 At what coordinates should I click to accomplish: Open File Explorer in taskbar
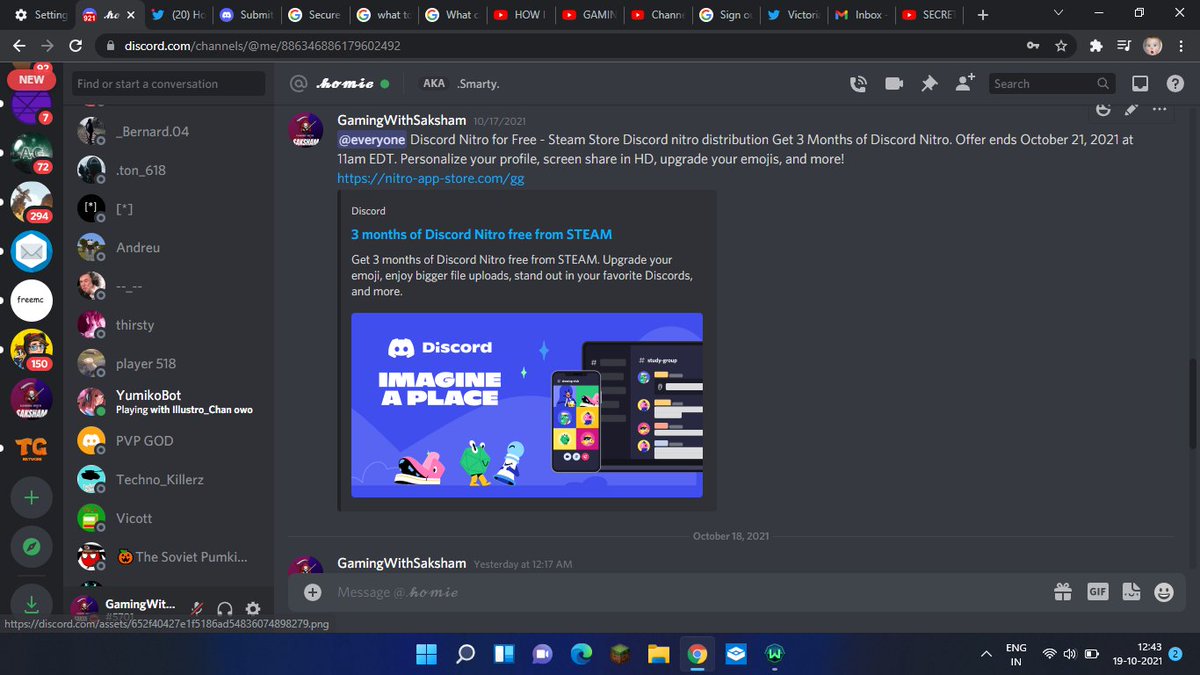point(657,653)
